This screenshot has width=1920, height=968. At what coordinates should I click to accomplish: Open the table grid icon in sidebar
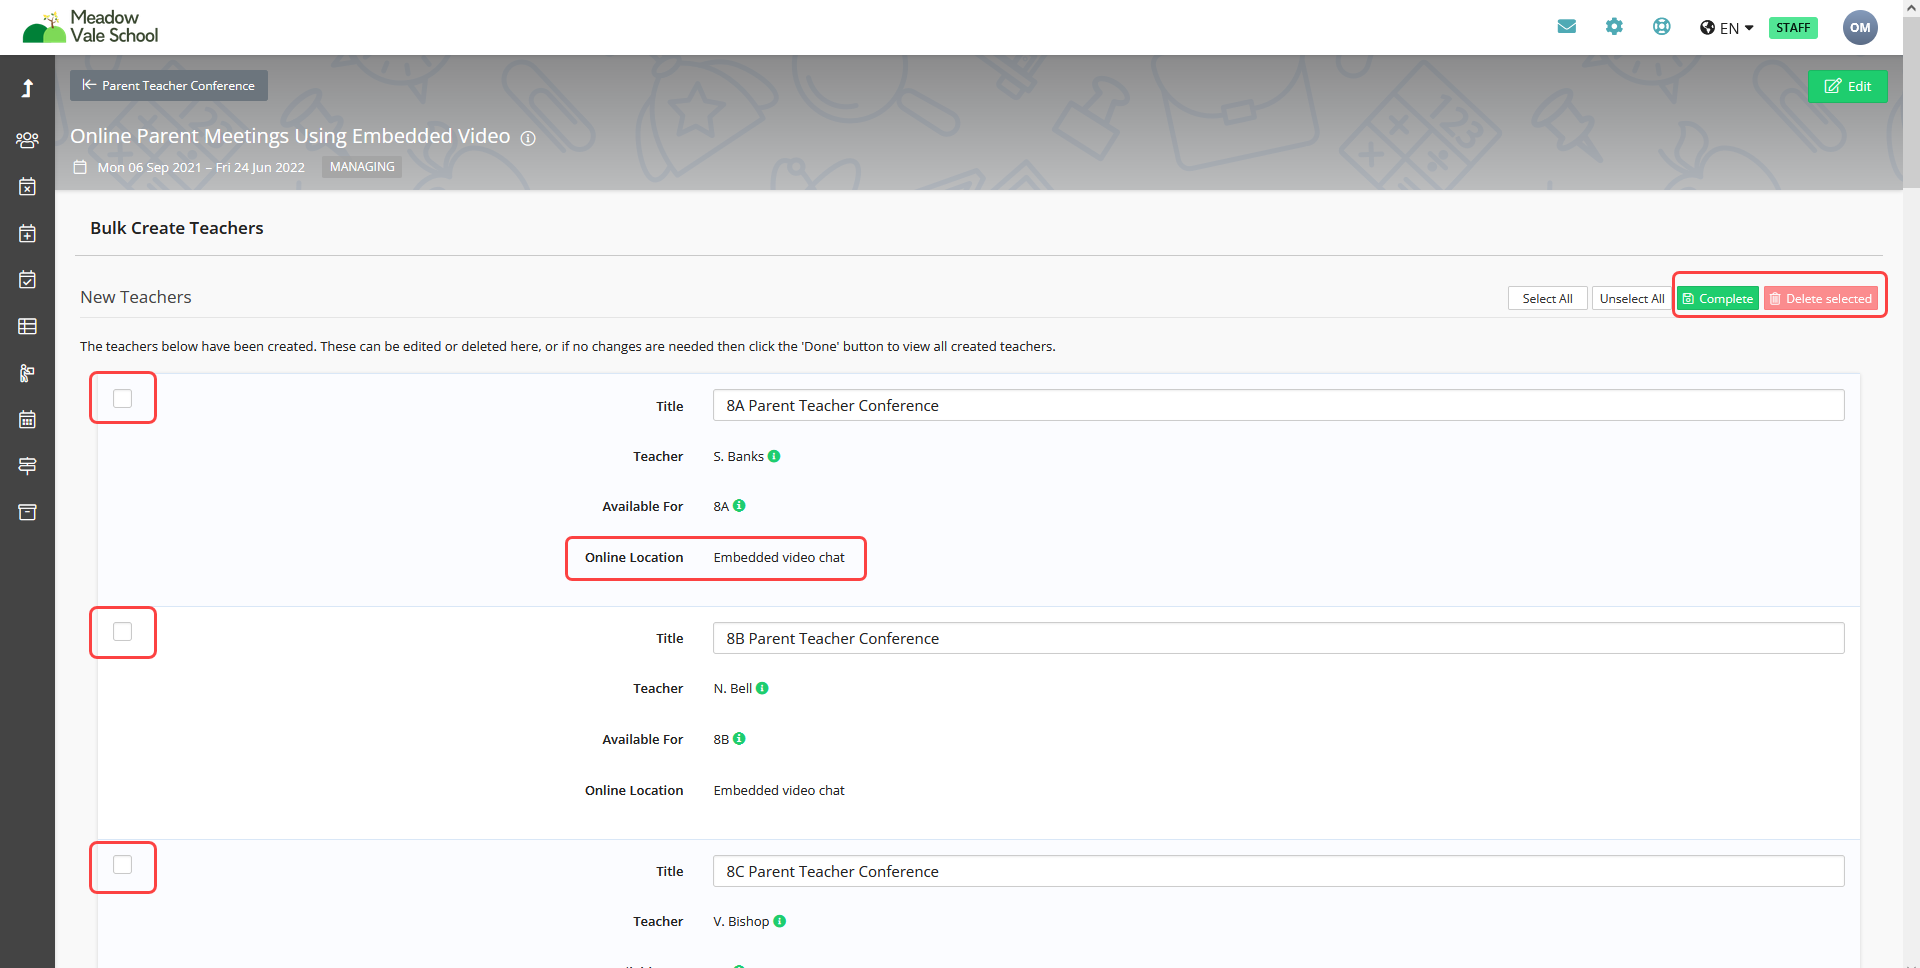pyautogui.click(x=27, y=326)
